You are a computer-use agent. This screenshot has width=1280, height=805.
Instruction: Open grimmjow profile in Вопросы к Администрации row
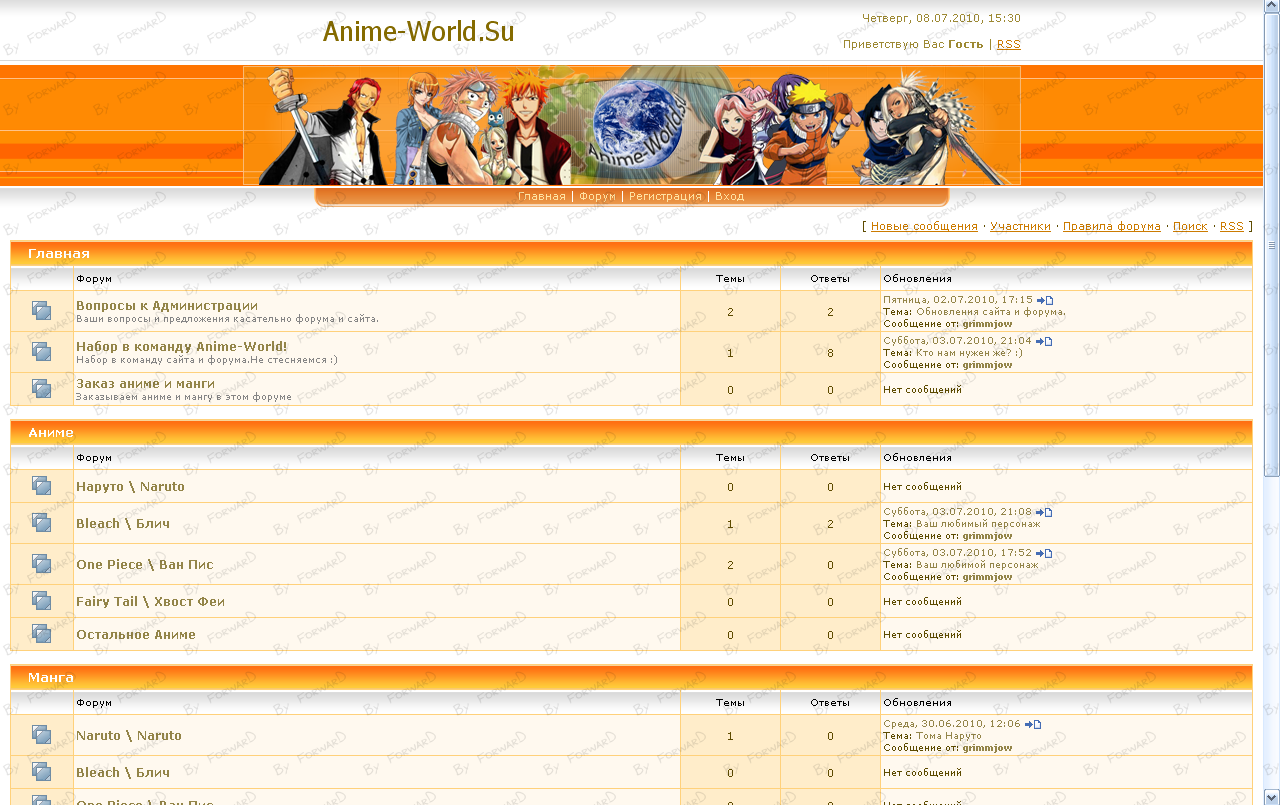[987, 324]
